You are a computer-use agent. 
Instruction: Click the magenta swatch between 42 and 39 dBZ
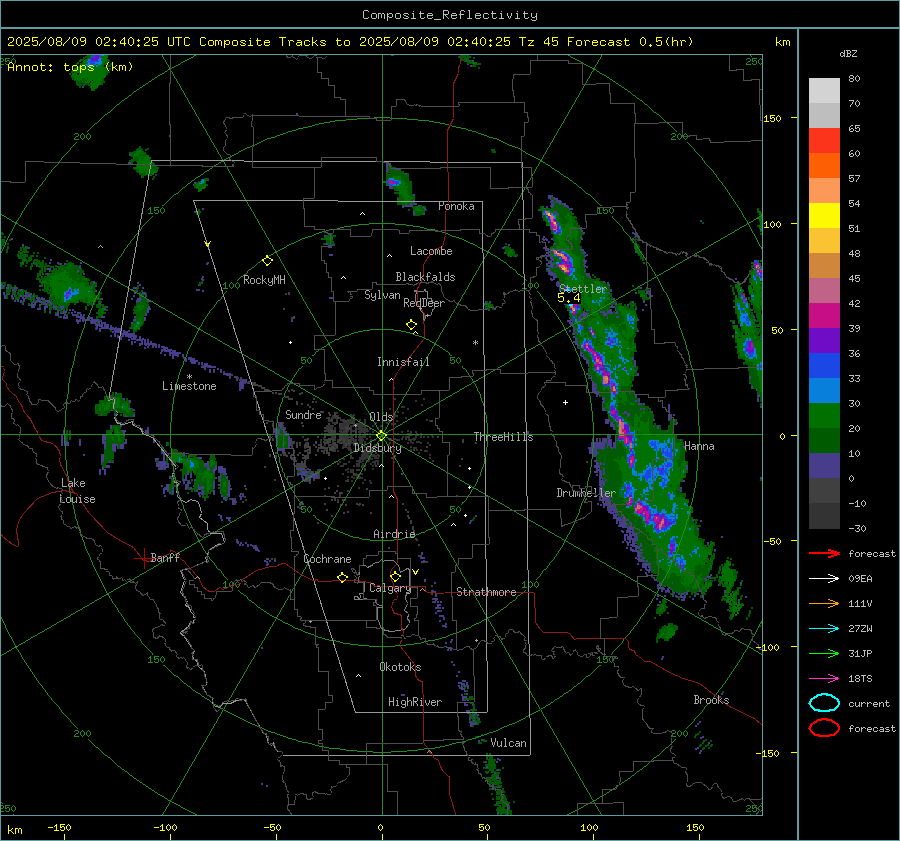(x=824, y=316)
